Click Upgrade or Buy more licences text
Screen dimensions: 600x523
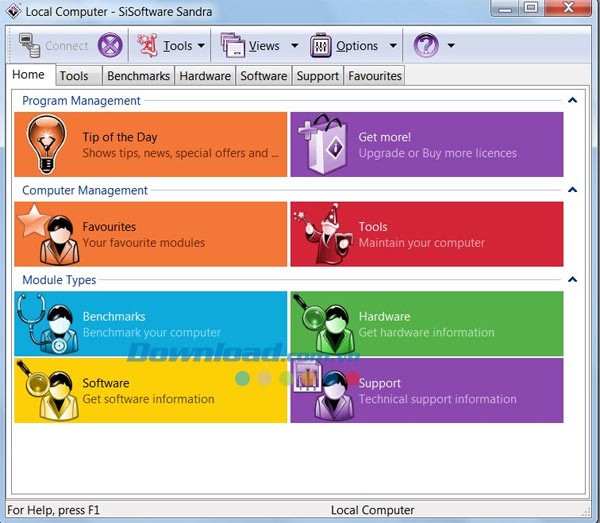(437, 153)
